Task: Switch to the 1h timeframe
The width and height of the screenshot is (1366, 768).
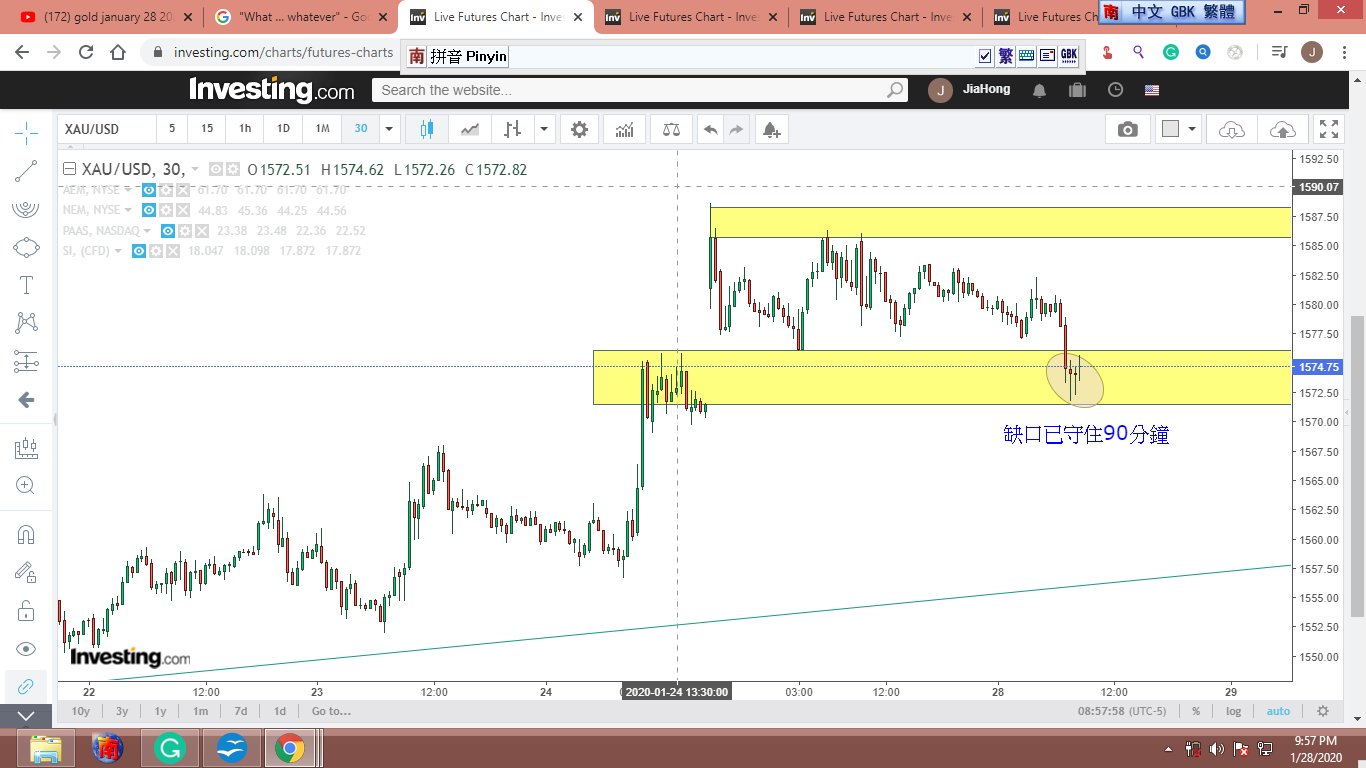Action: [x=245, y=129]
